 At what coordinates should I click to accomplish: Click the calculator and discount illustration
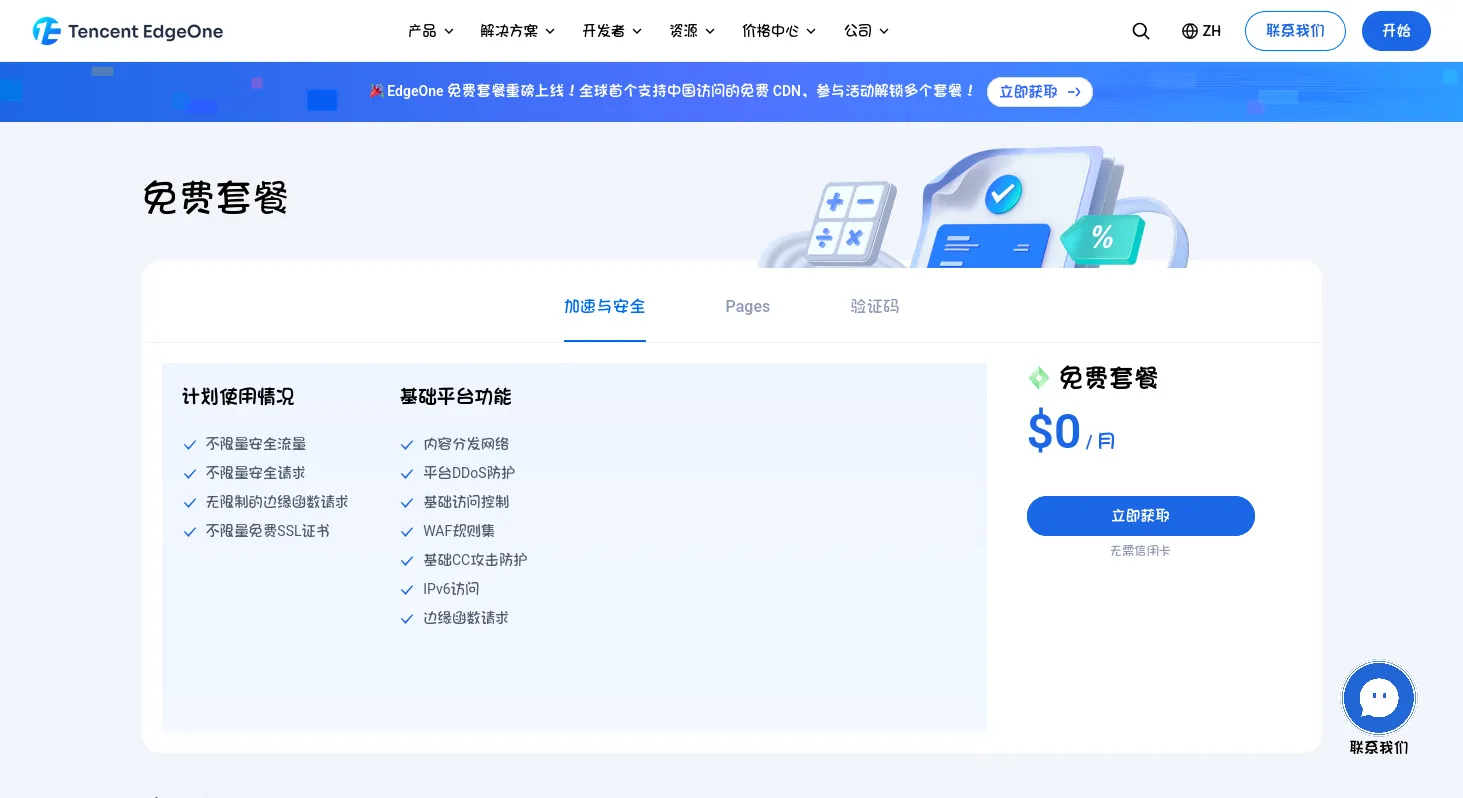972,207
